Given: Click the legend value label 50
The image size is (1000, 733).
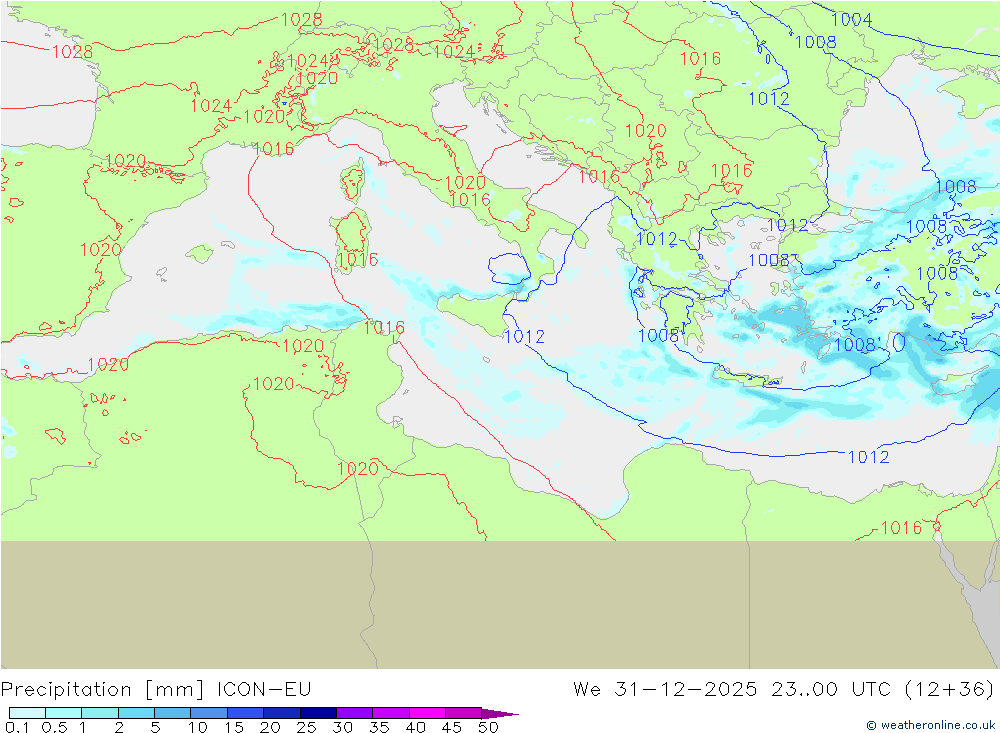Looking at the screenshot, I should (x=488, y=727).
